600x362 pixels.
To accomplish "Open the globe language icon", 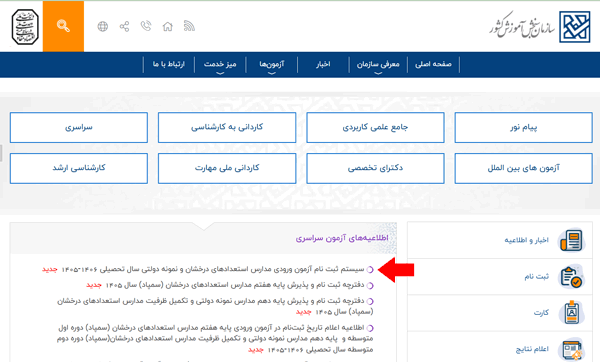I will [x=103, y=26].
